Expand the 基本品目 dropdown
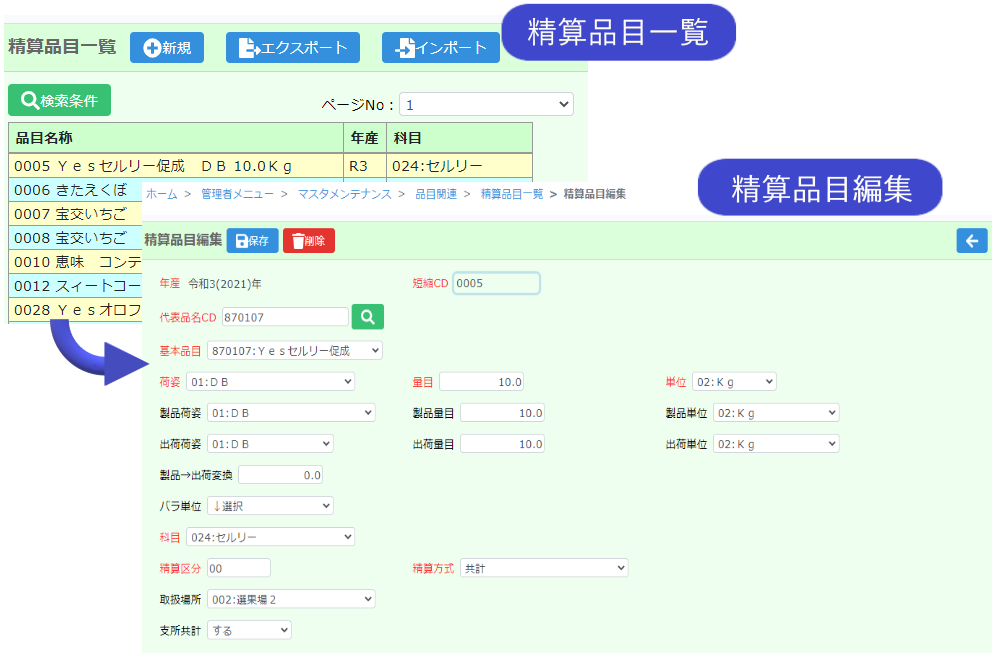The width and height of the screenshot is (998, 658). pos(294,351)
